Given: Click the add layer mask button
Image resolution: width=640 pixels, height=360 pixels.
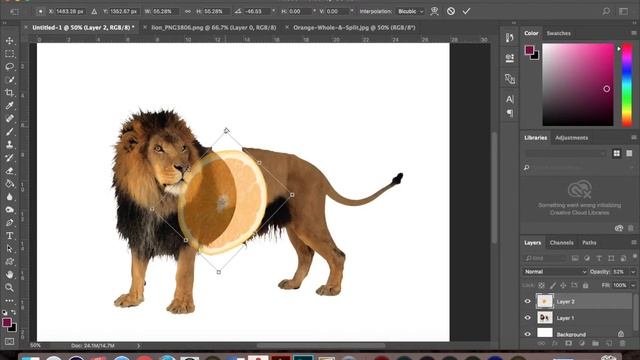Looking at the screenshot, I should (568, 344).
